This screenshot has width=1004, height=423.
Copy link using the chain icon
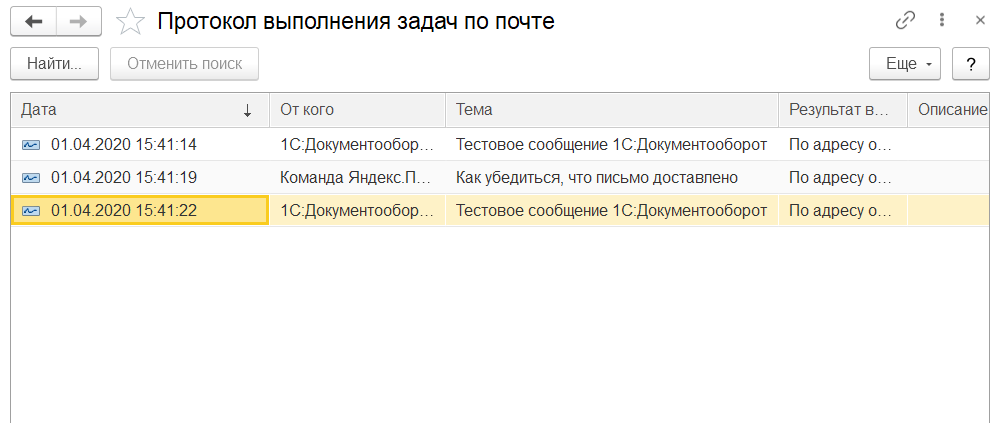pos(906,20)
